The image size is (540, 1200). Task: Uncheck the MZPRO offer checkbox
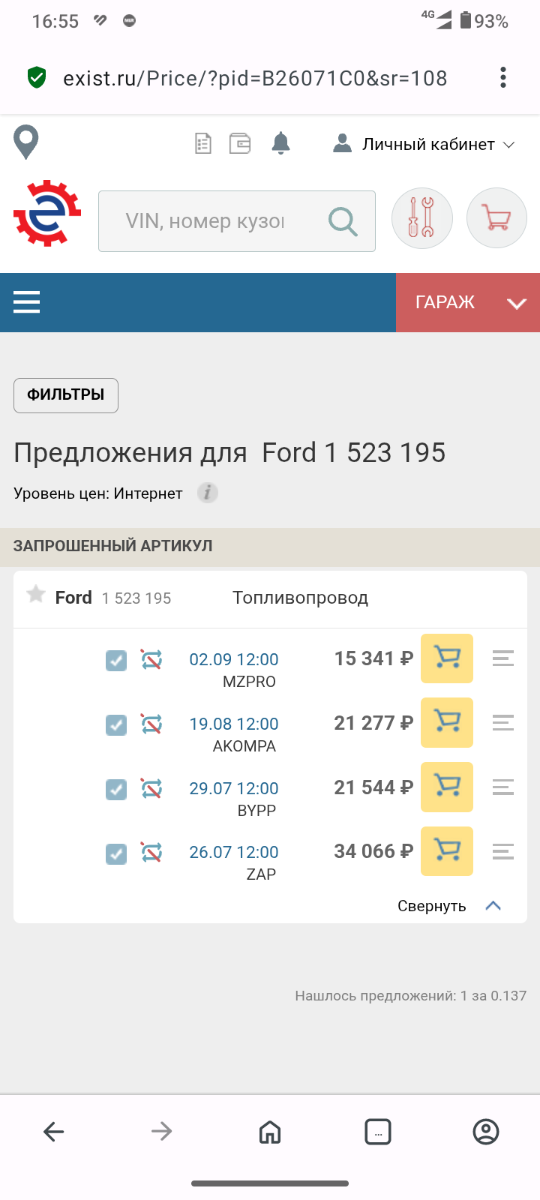pos(117,660)
